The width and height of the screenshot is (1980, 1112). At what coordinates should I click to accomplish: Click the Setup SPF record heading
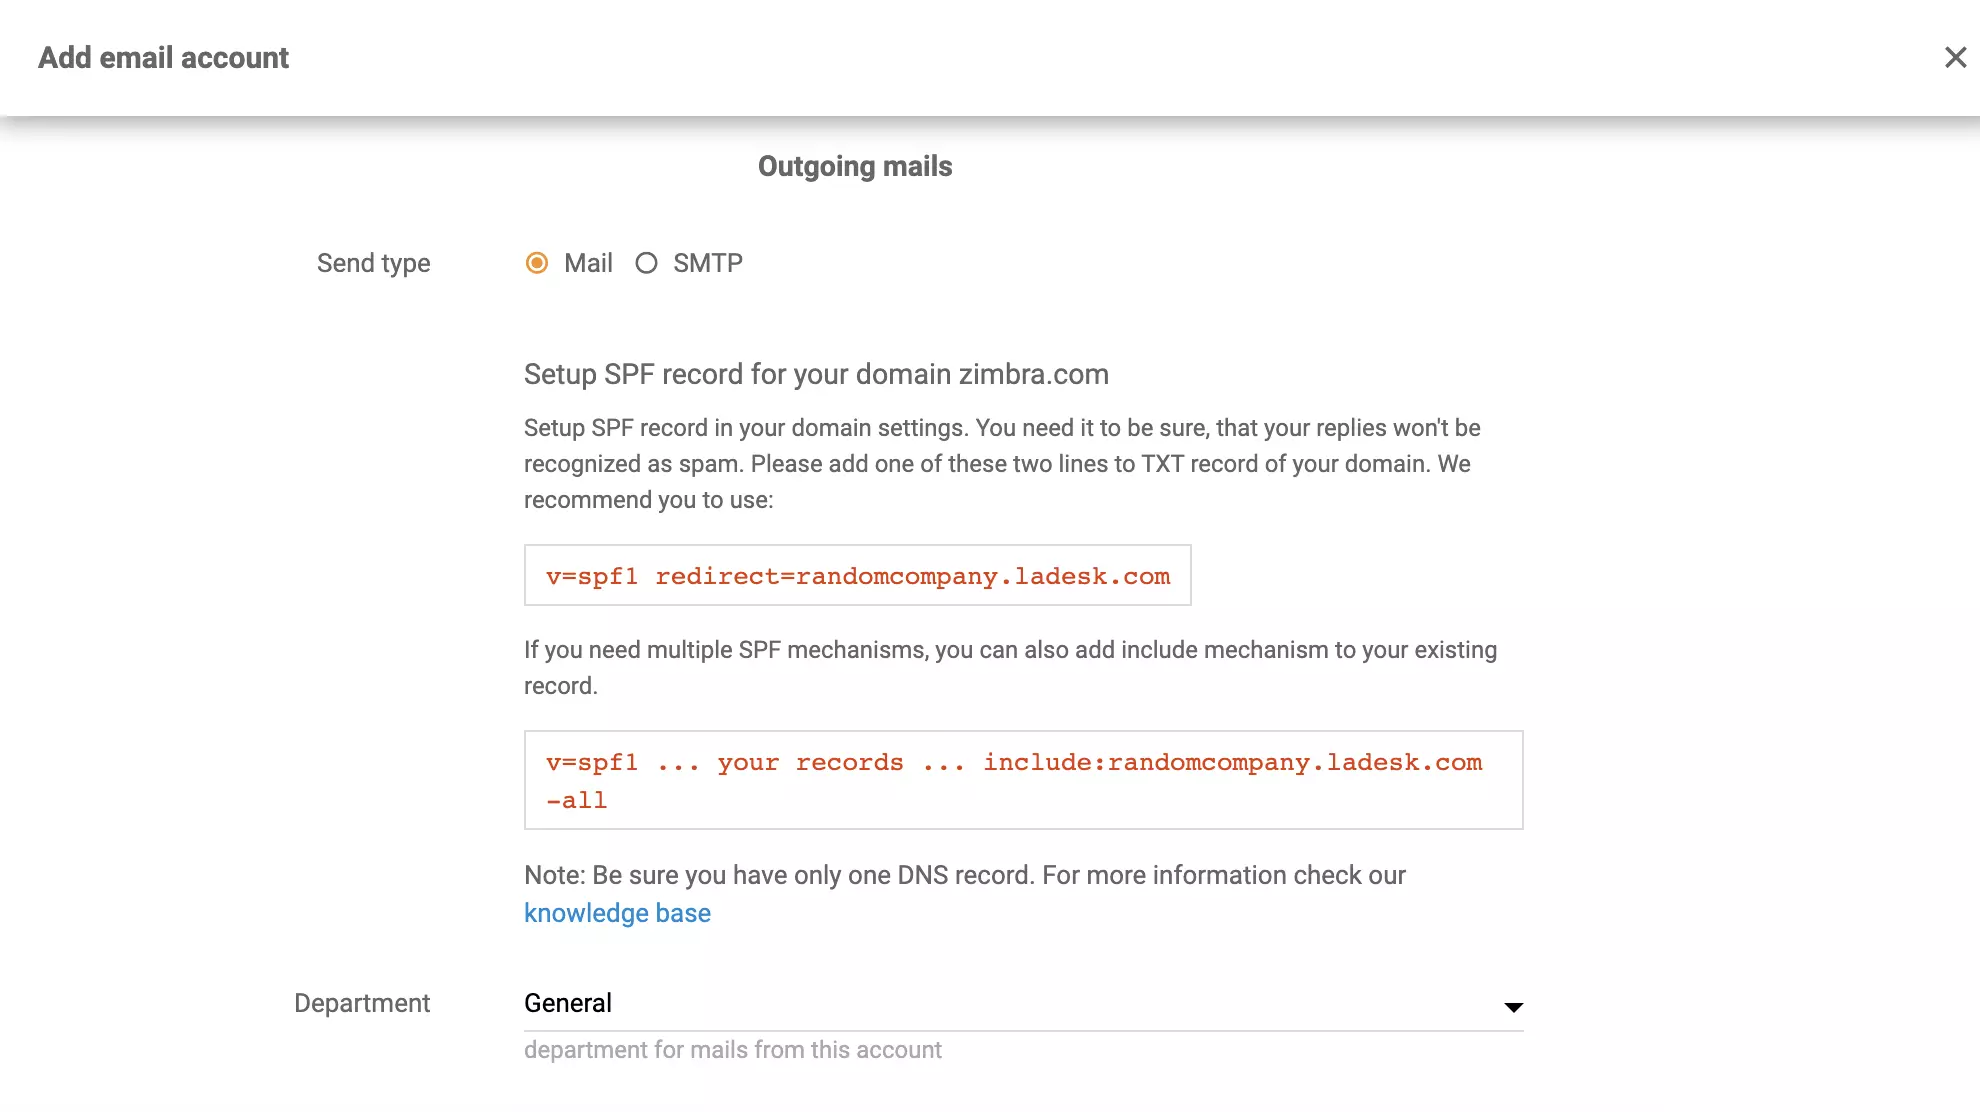(815, 374)
